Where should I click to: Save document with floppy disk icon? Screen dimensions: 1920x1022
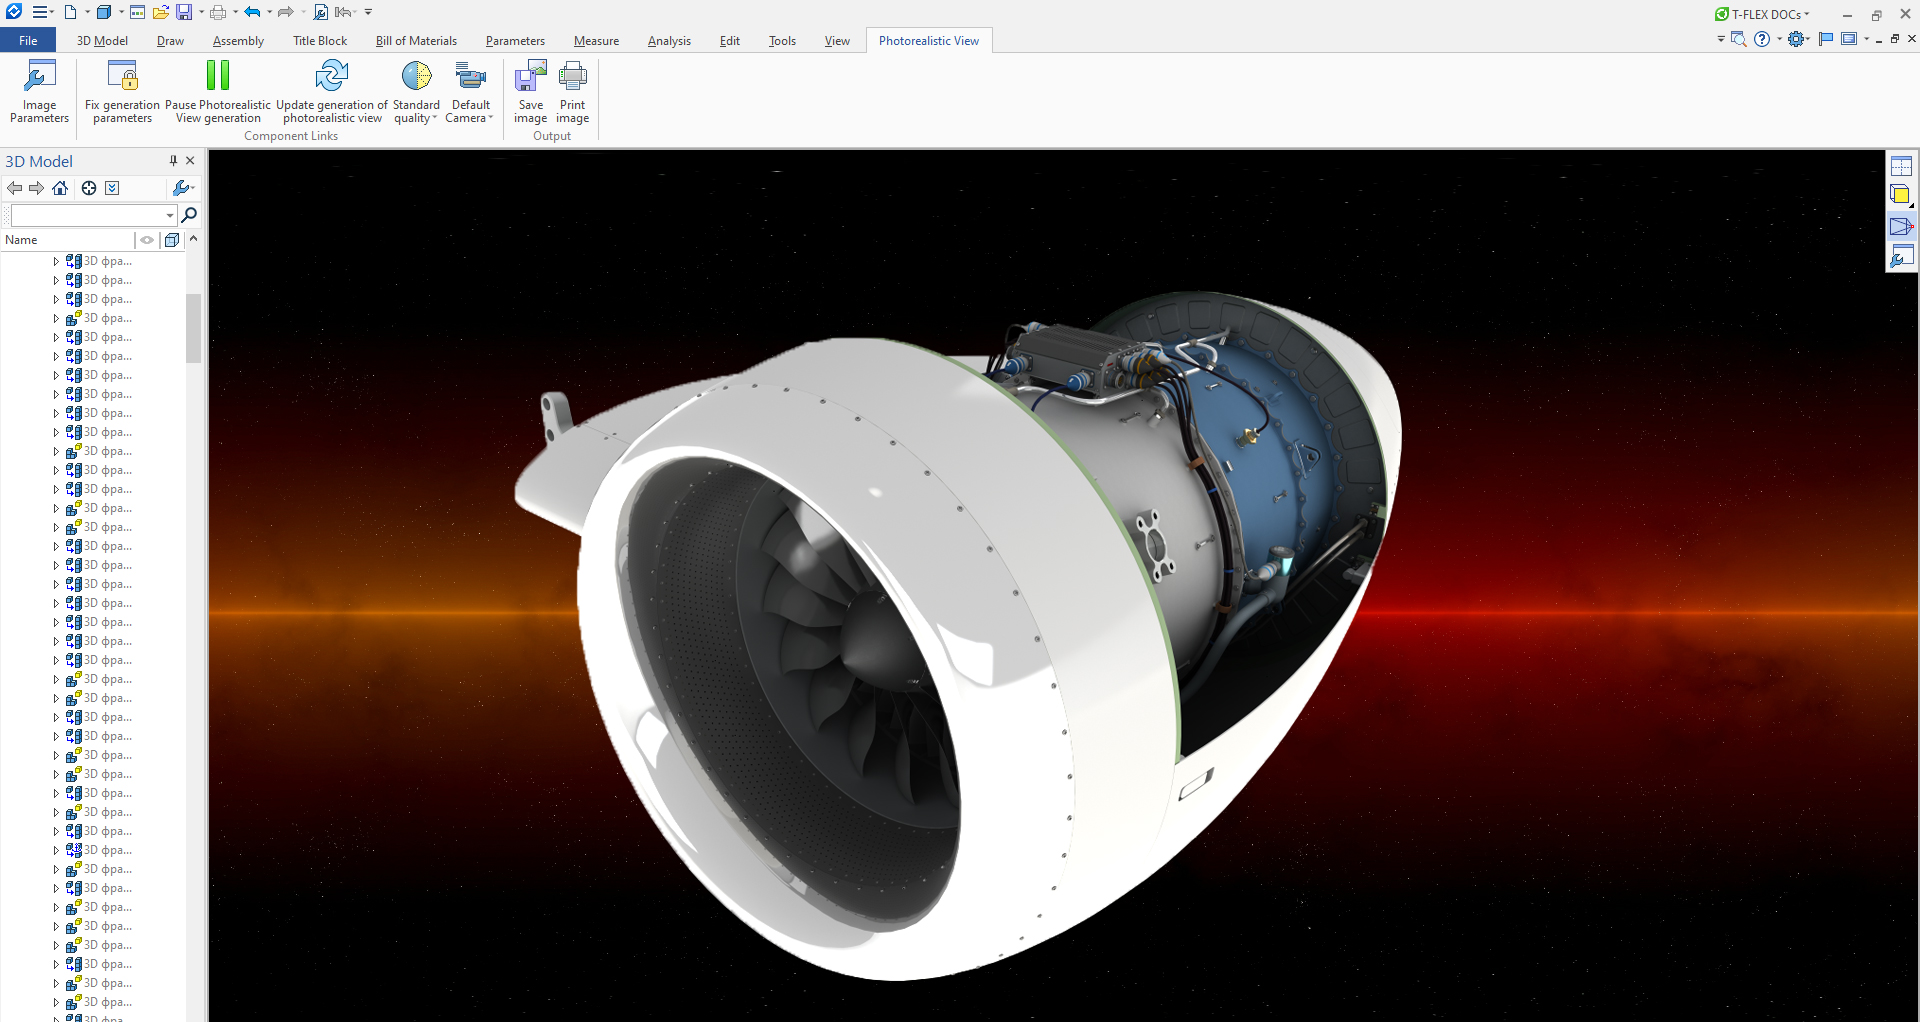click(184, 12)
